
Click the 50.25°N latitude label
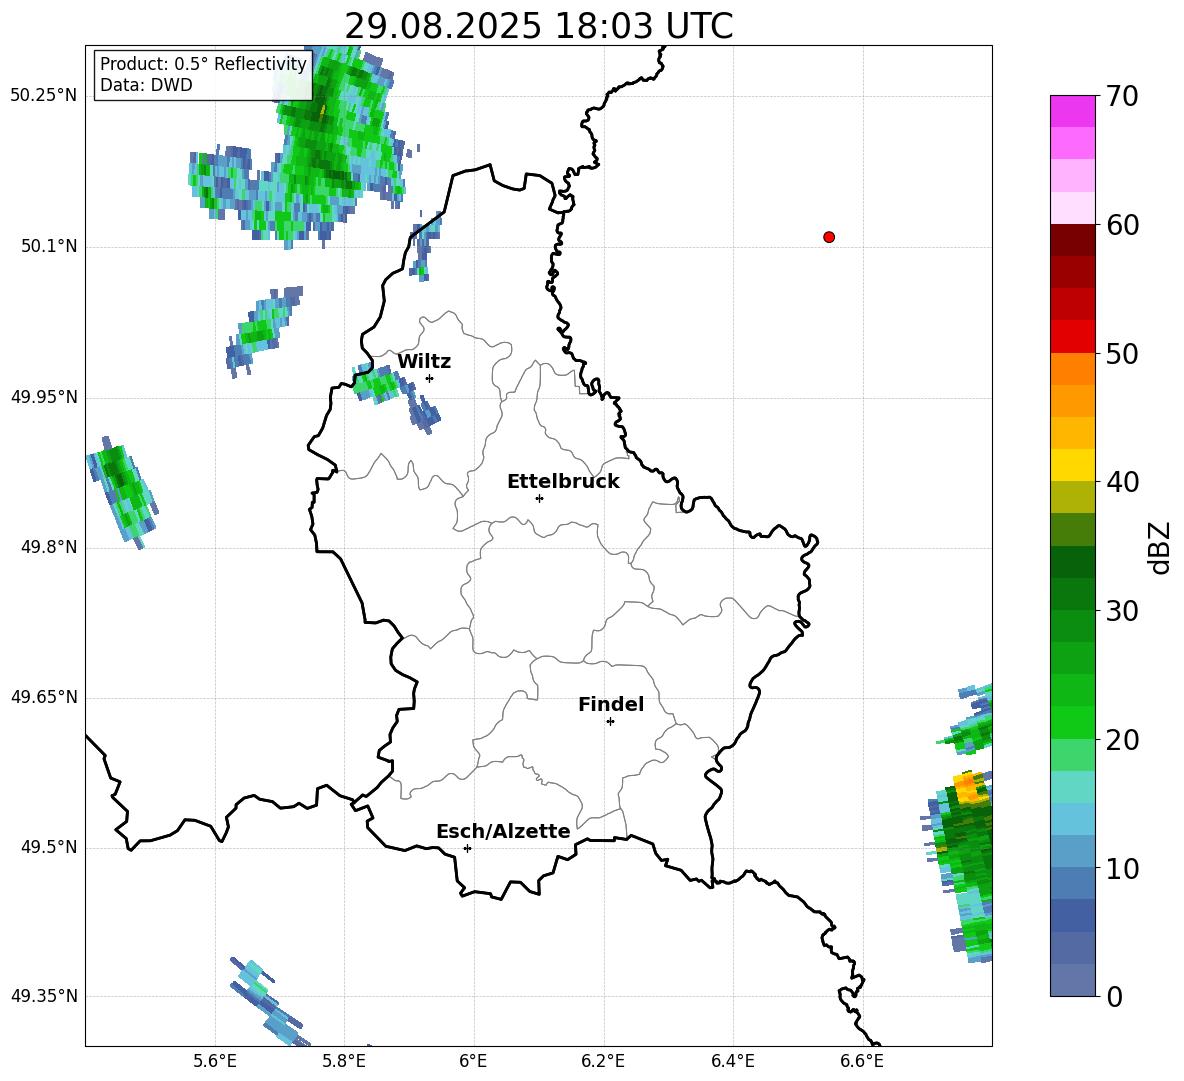(44, 96)
